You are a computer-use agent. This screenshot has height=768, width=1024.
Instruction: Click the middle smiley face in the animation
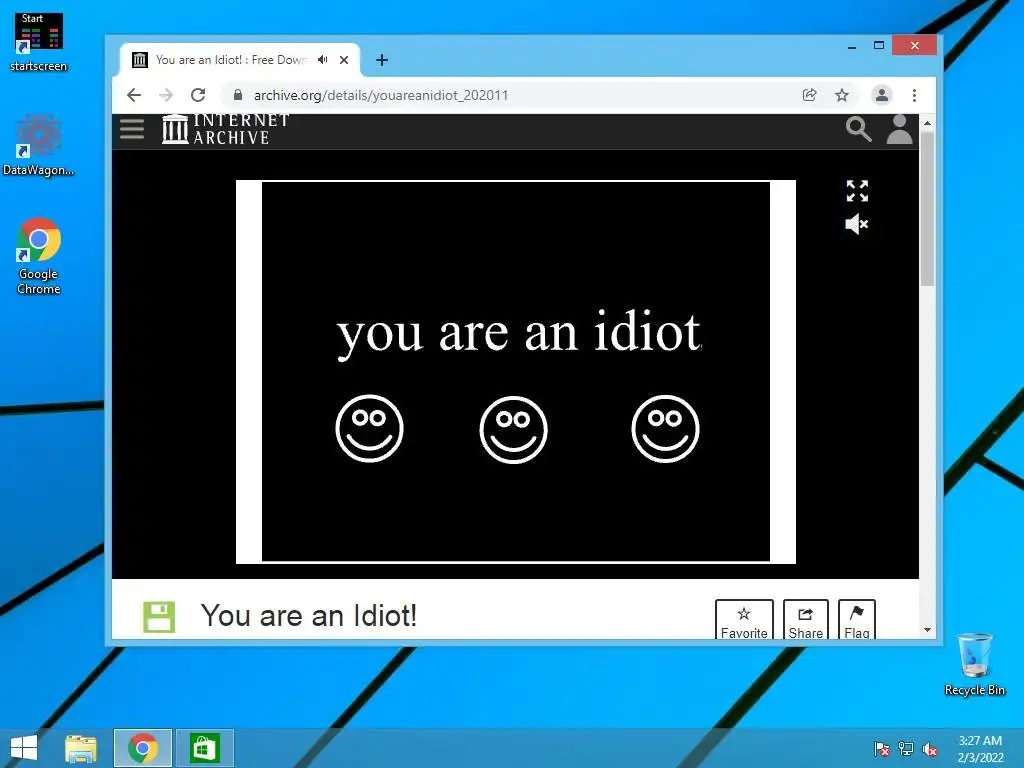pos(513,430)
